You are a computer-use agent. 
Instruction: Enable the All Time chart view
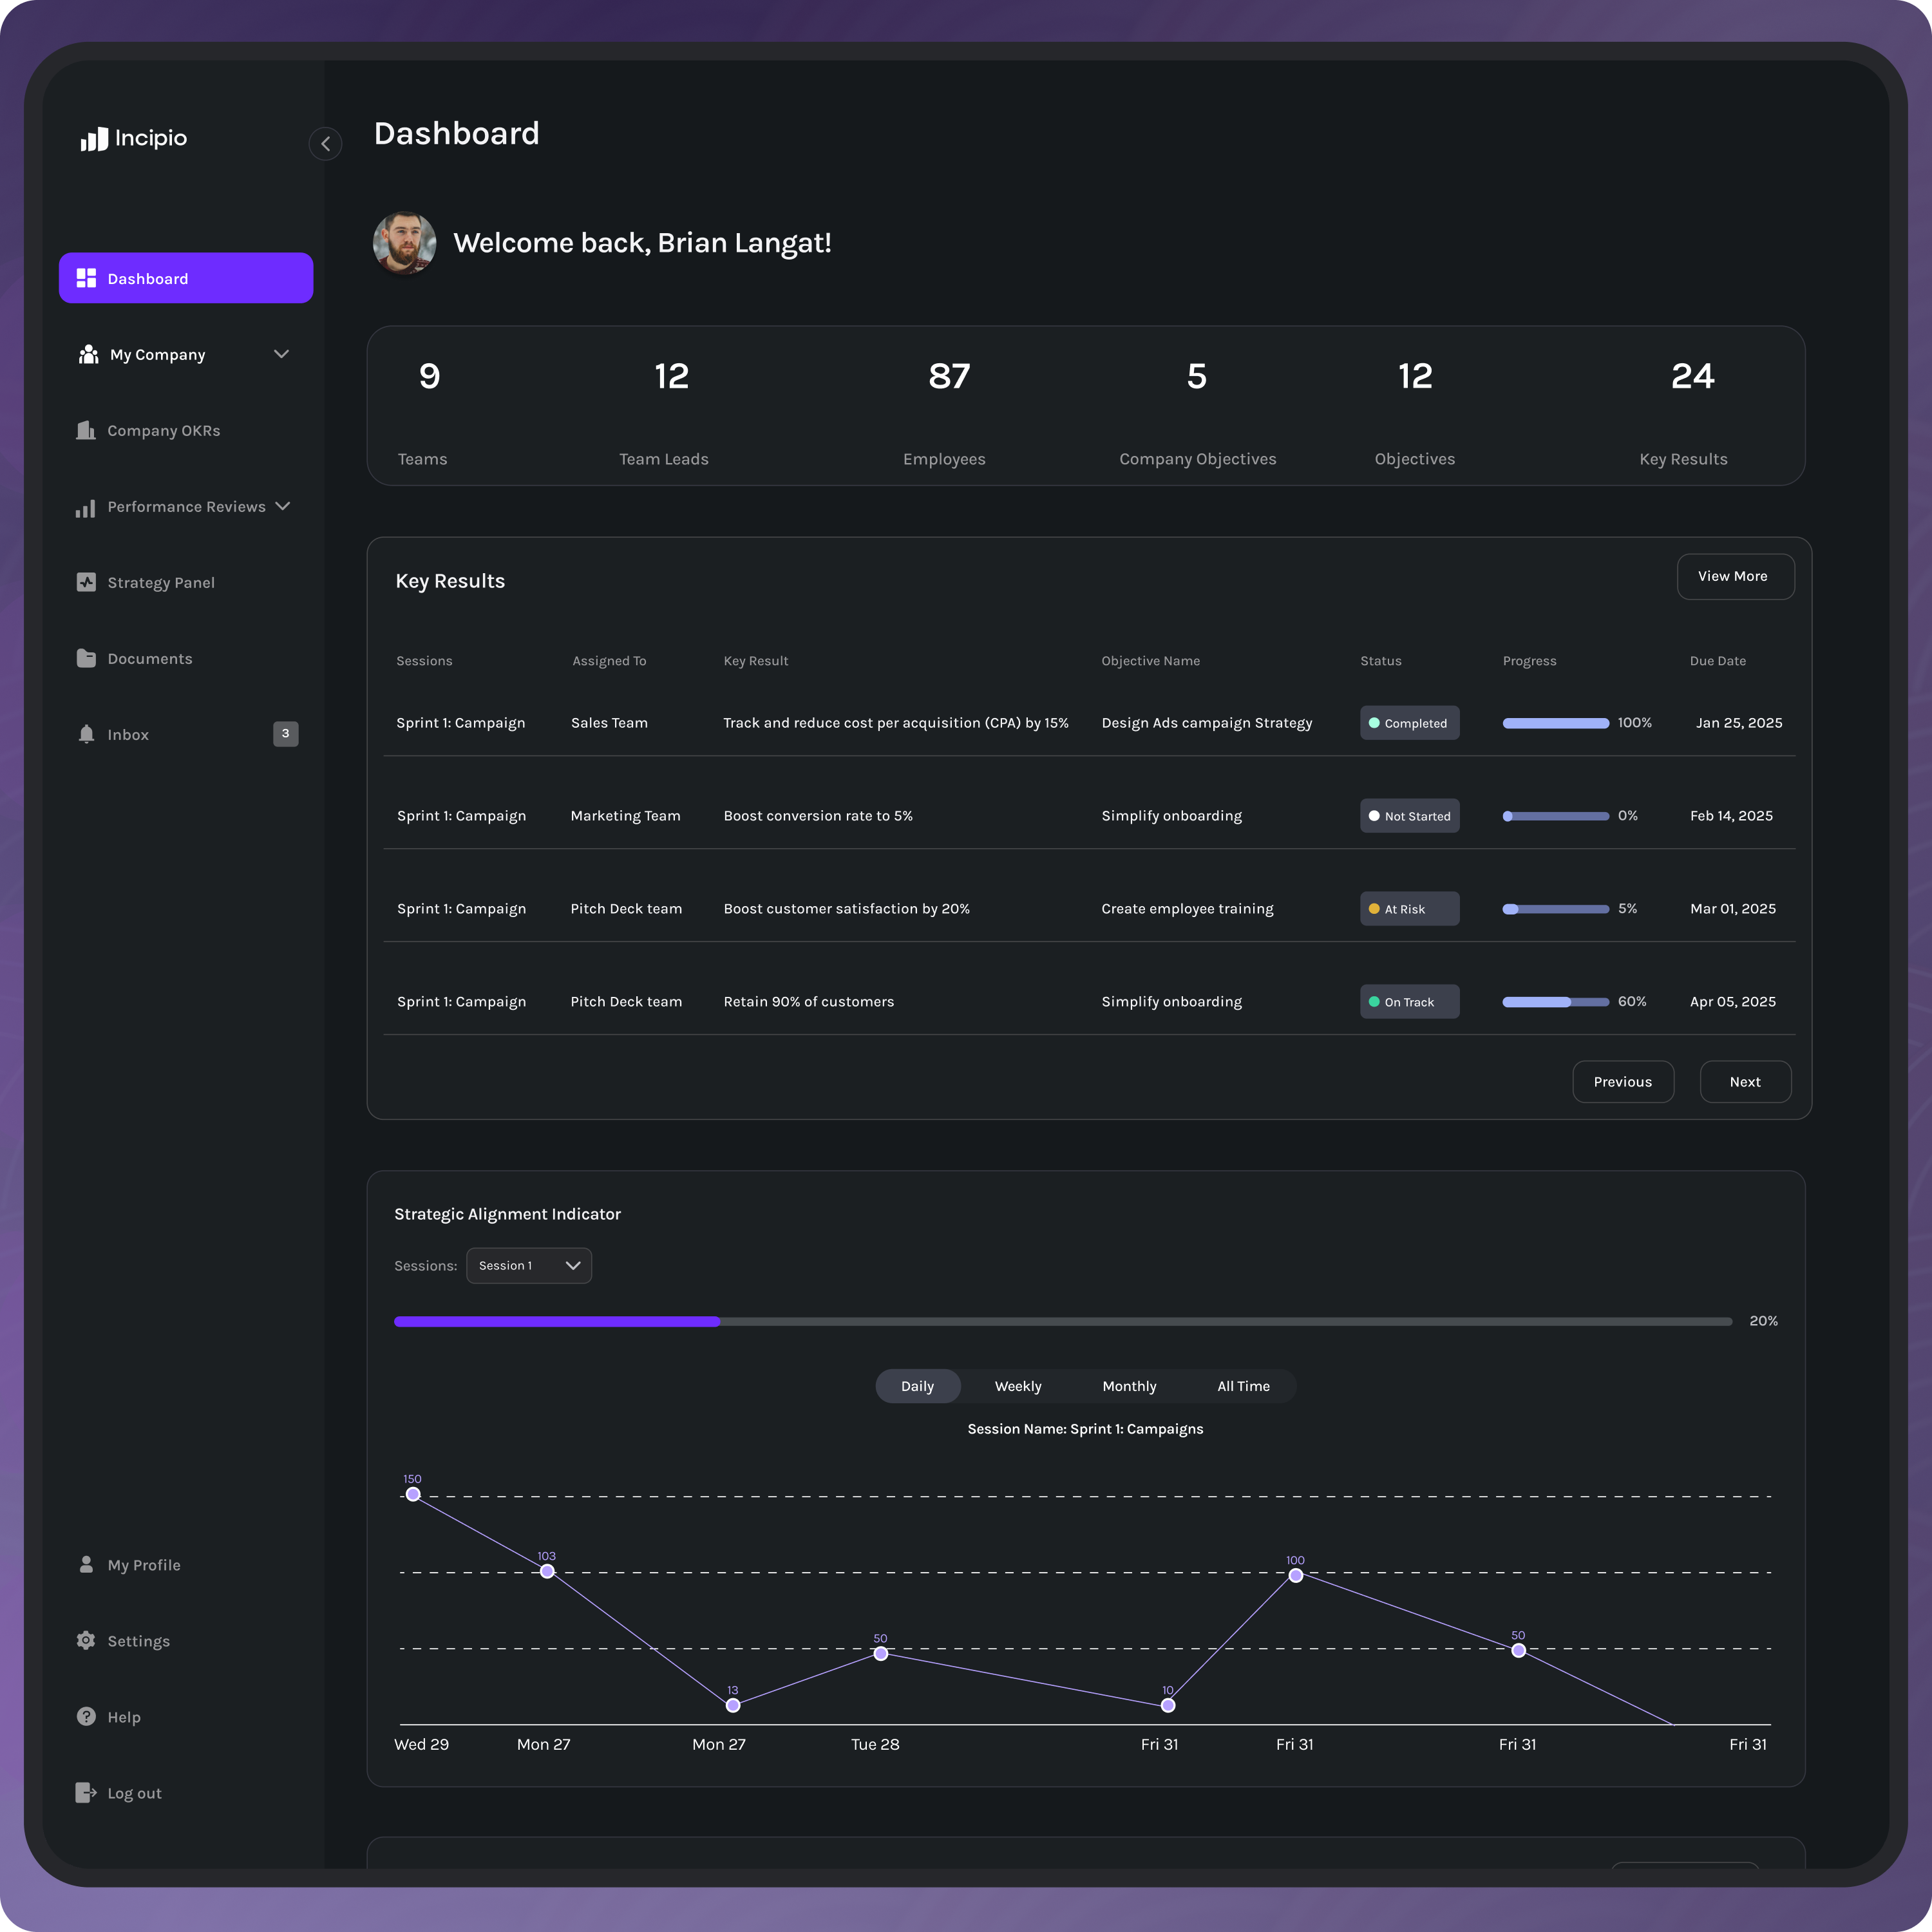[1243, 1386]
